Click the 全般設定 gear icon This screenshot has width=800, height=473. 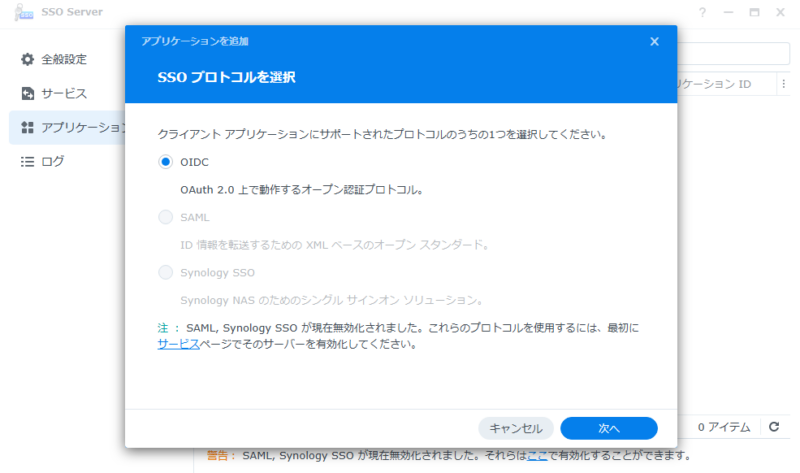coord(27,59)
